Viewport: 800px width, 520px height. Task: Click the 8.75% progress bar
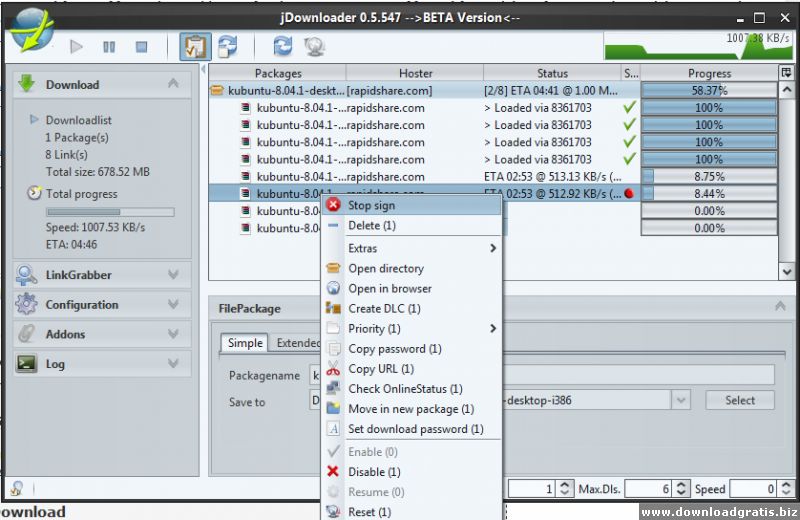coord(709,177)
